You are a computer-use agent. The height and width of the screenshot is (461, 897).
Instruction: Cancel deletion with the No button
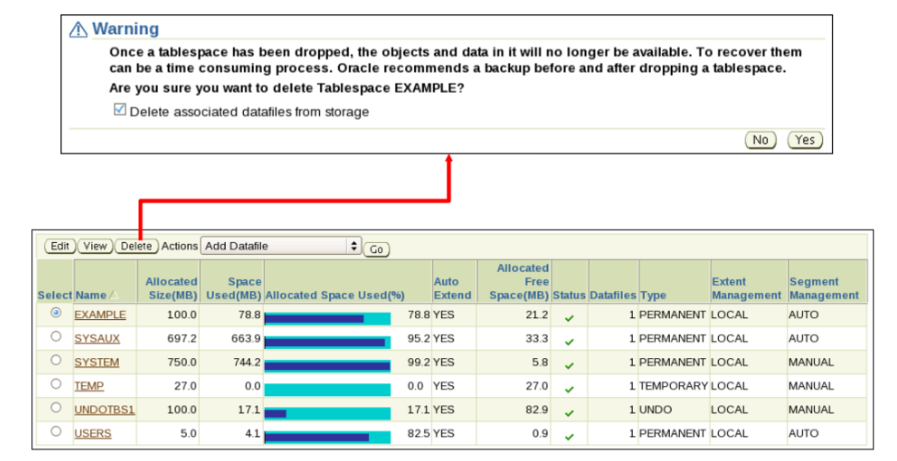tap(760, 140)
